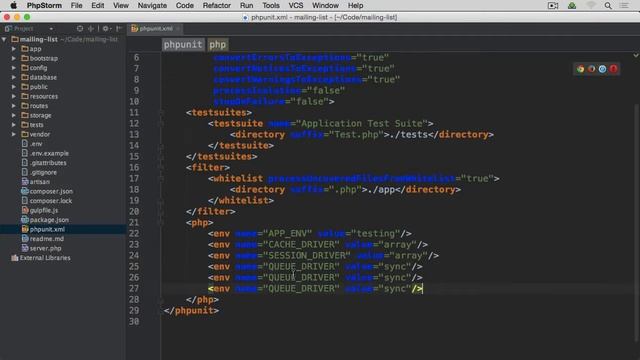
Task: Select the .gitattributes file
Action: click(x=48, y=162)
